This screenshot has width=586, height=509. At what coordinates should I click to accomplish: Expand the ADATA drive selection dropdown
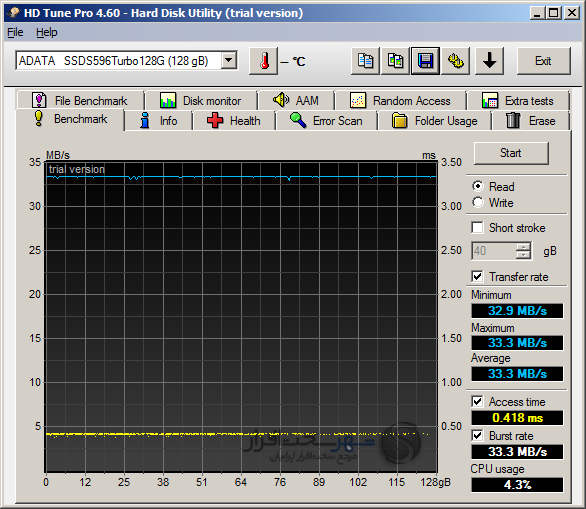tap(228, 60)
